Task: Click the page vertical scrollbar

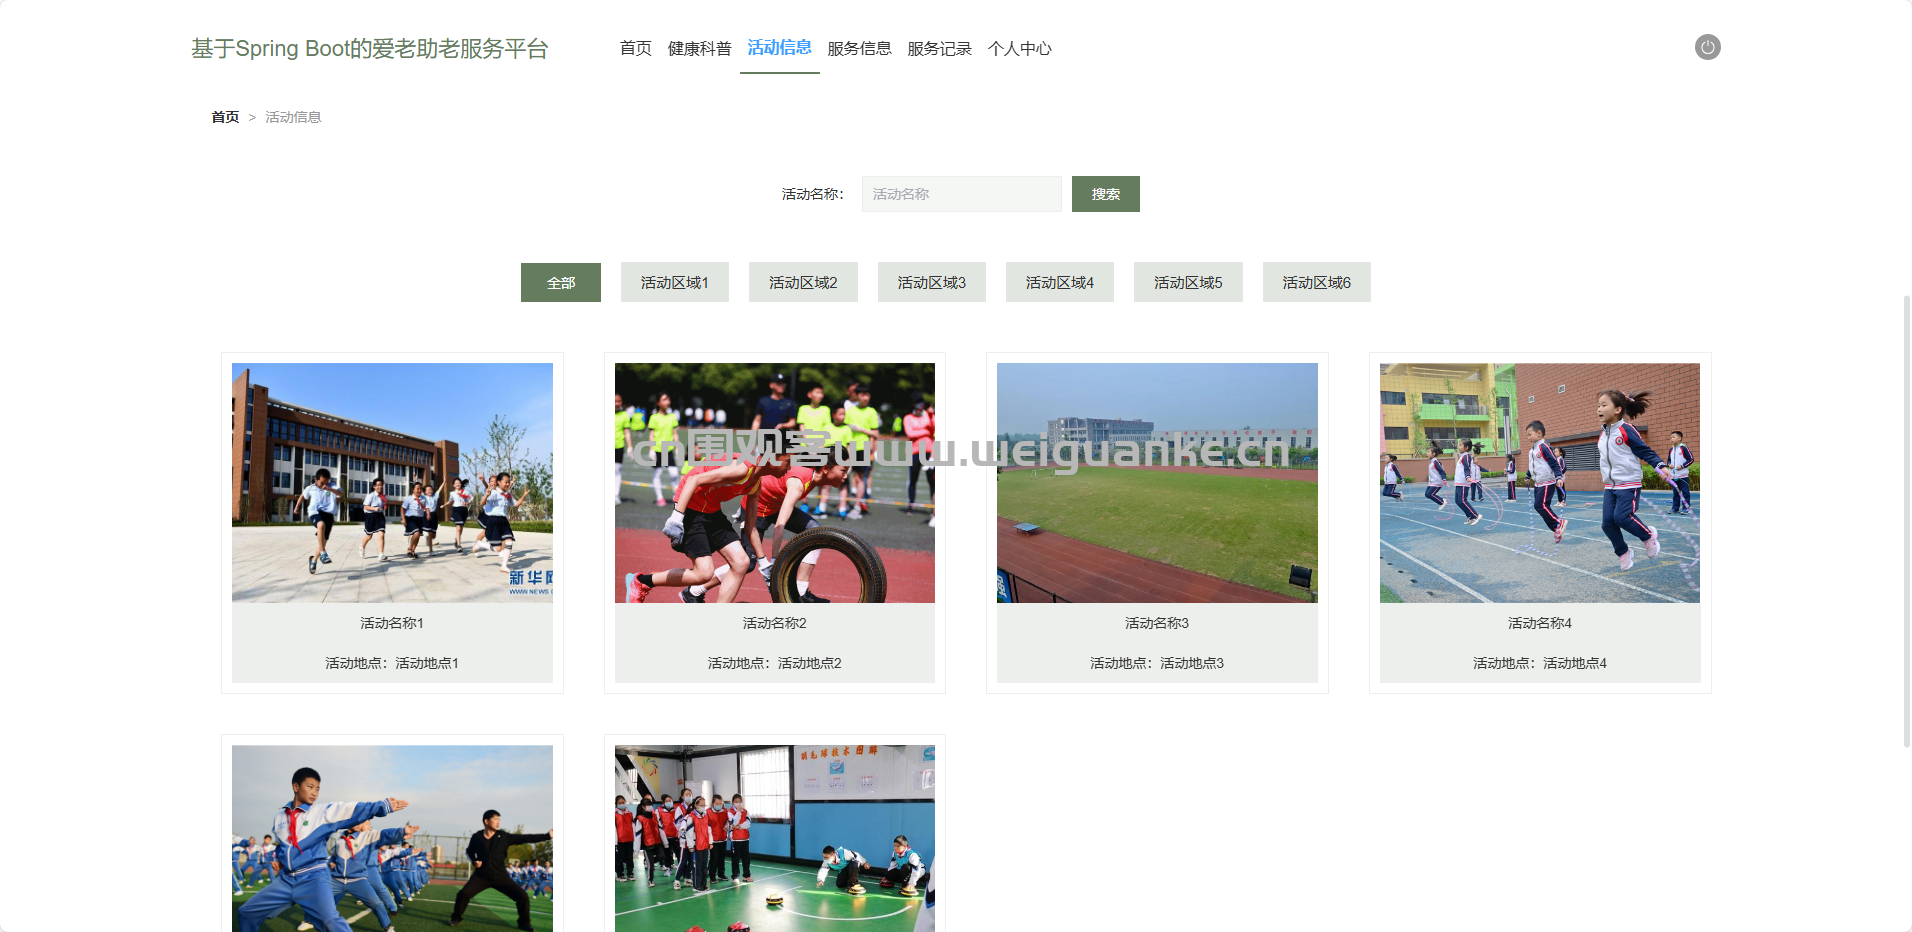Action: 1906,520
